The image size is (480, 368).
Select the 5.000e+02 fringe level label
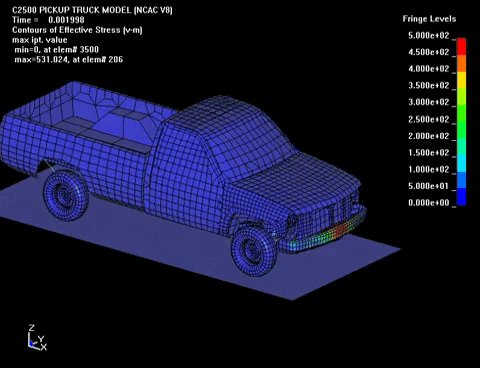429,36
